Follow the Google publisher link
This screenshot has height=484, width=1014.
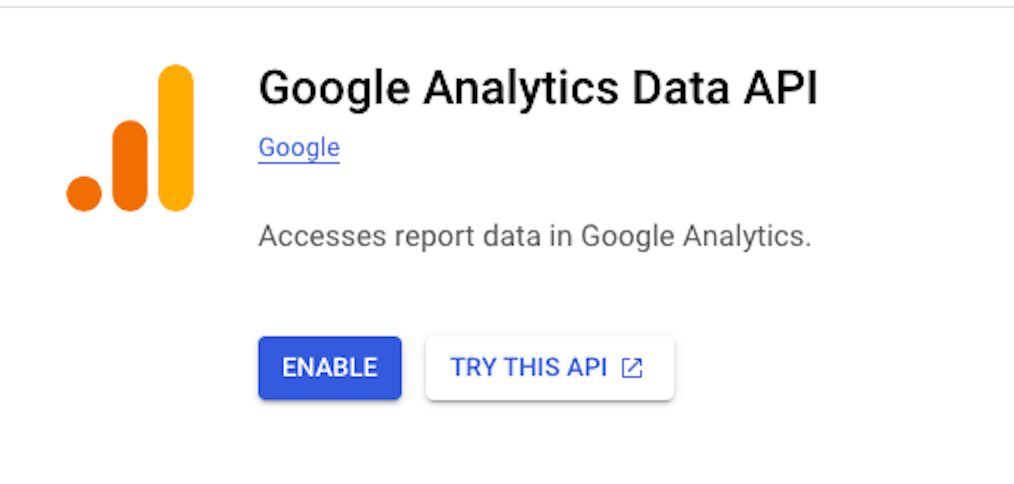[x=299, y=148]
